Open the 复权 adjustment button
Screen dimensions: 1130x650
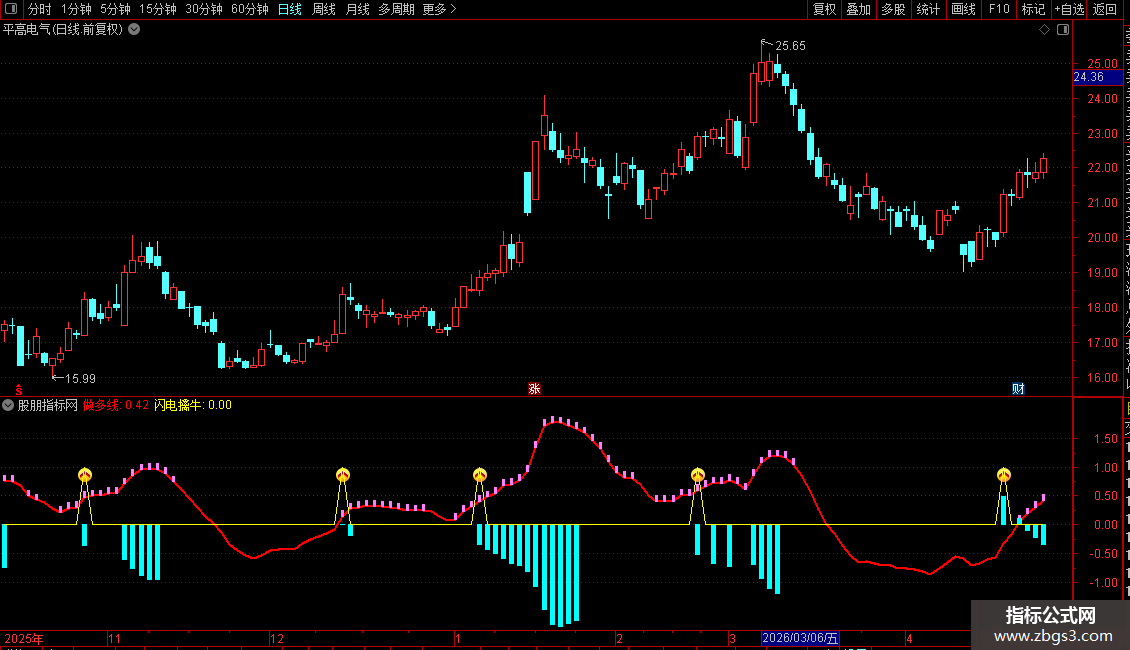(x=824, y=9)
